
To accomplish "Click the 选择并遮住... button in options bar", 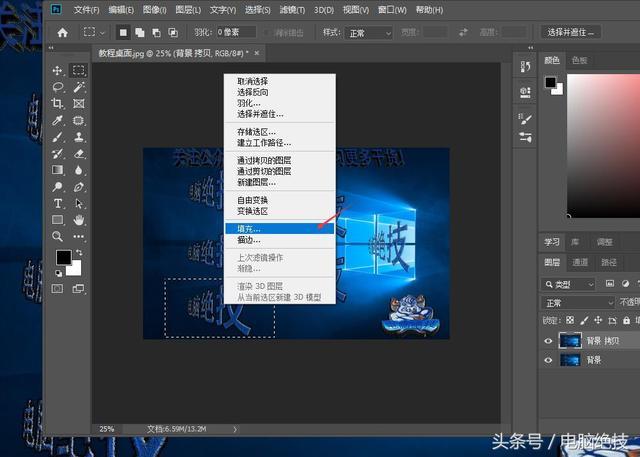I will [x=571, y=32].
